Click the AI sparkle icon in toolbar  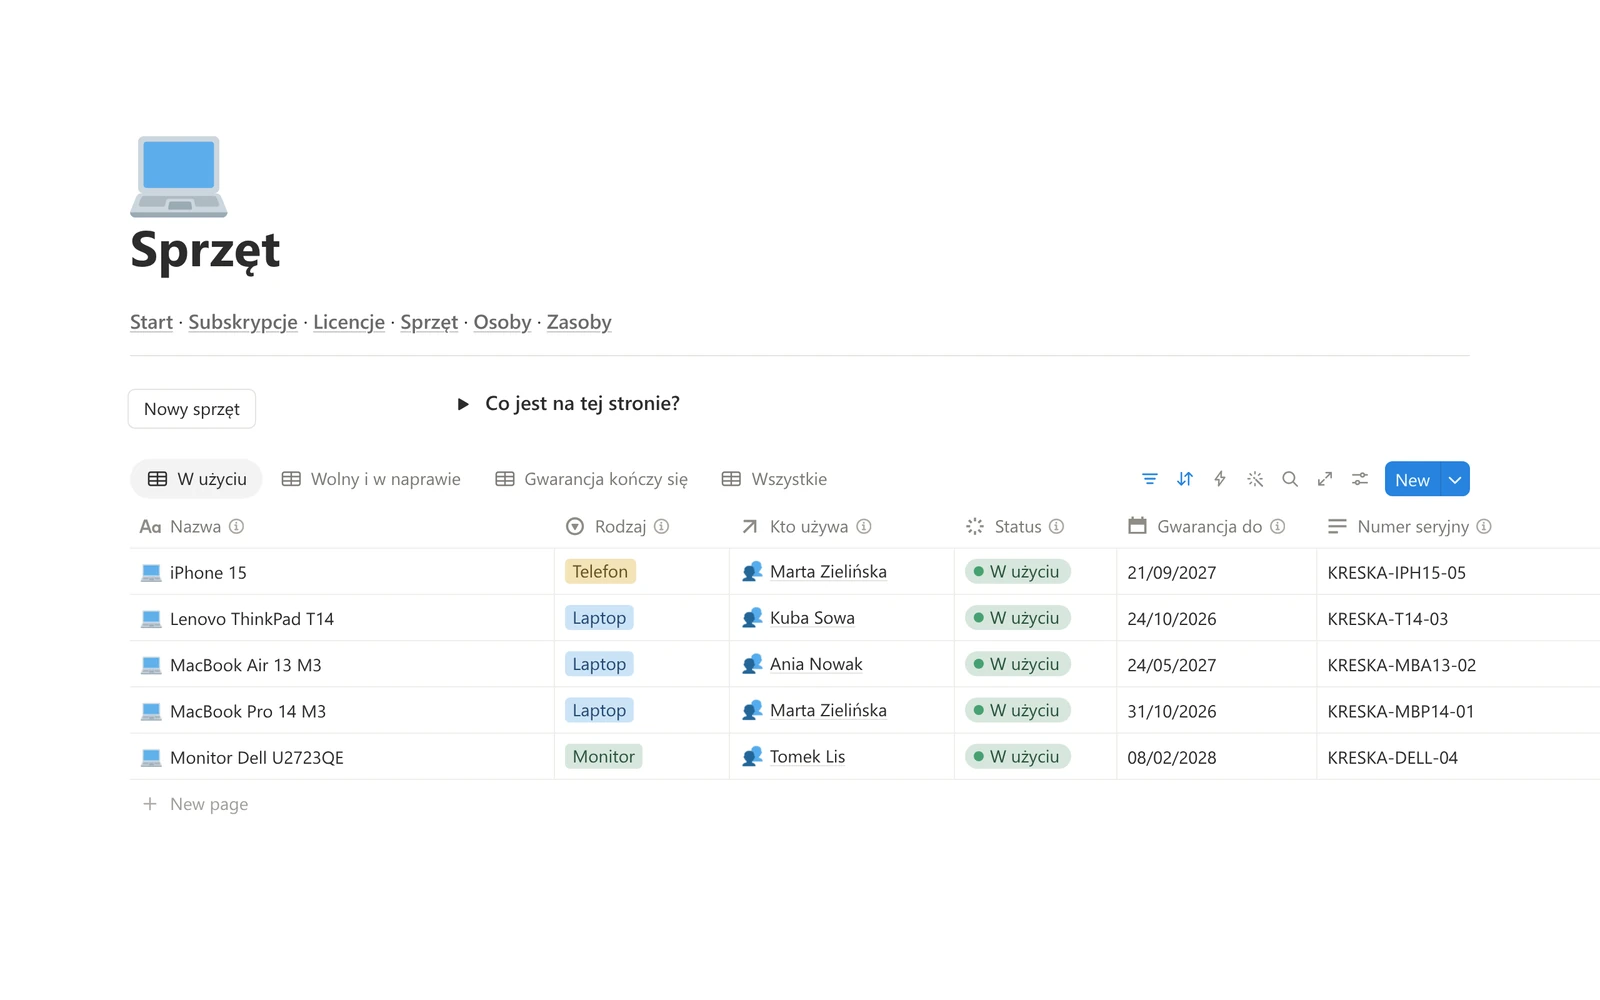point(1255,479)
